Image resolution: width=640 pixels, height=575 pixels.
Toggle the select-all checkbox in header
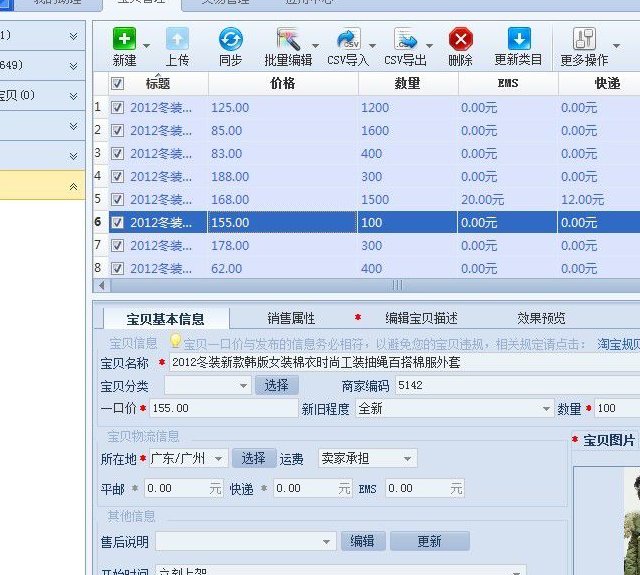[117, 84]
